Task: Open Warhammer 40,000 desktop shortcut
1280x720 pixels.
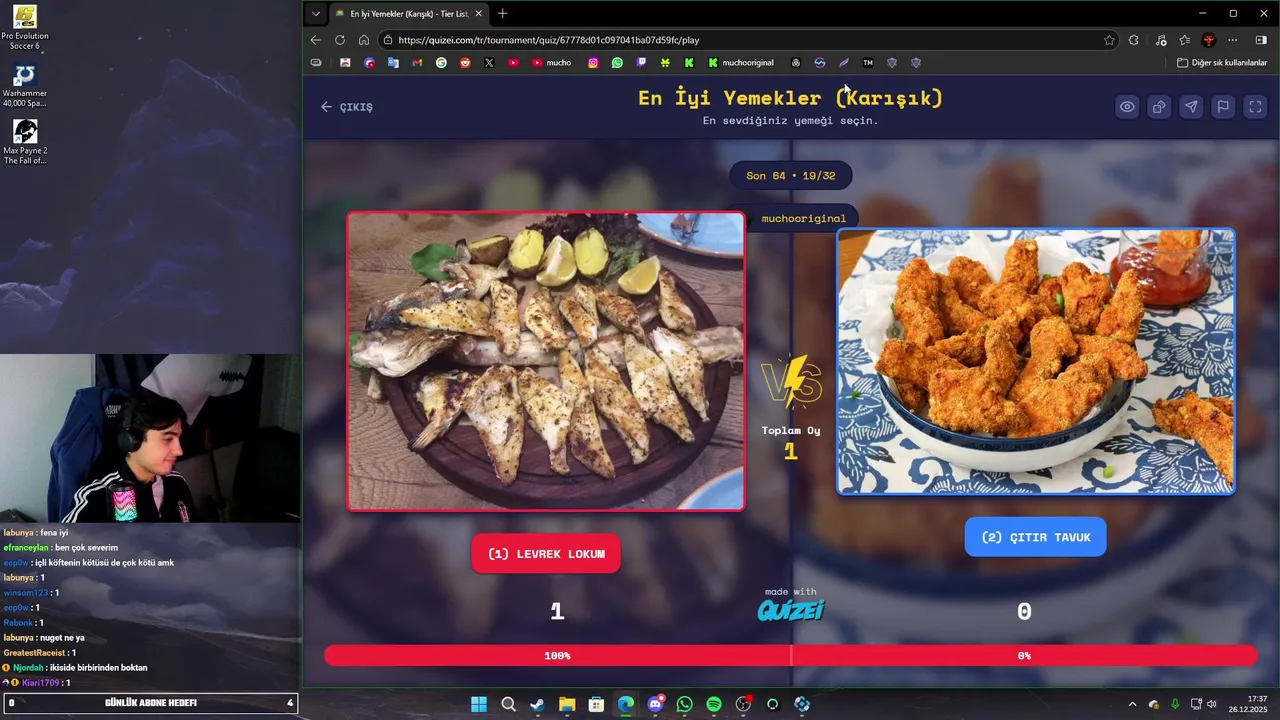Action: click(25, 86)
